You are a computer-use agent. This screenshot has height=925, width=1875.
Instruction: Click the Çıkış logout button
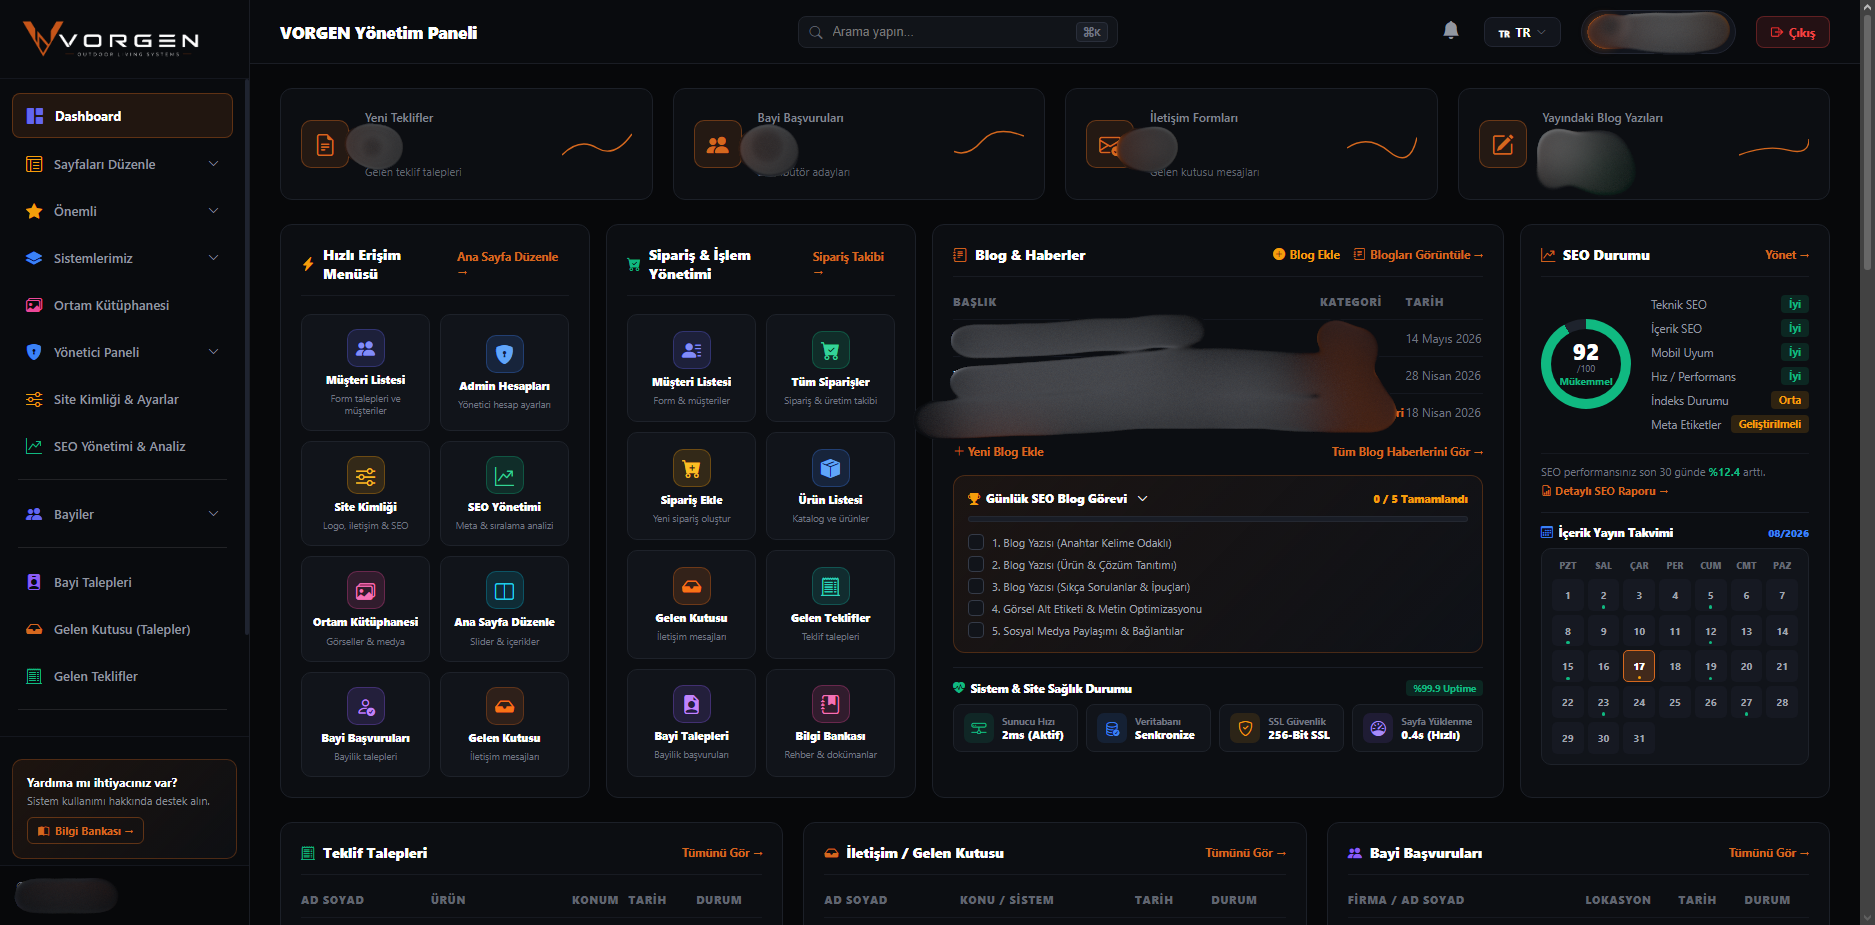tap(1793, 32)
